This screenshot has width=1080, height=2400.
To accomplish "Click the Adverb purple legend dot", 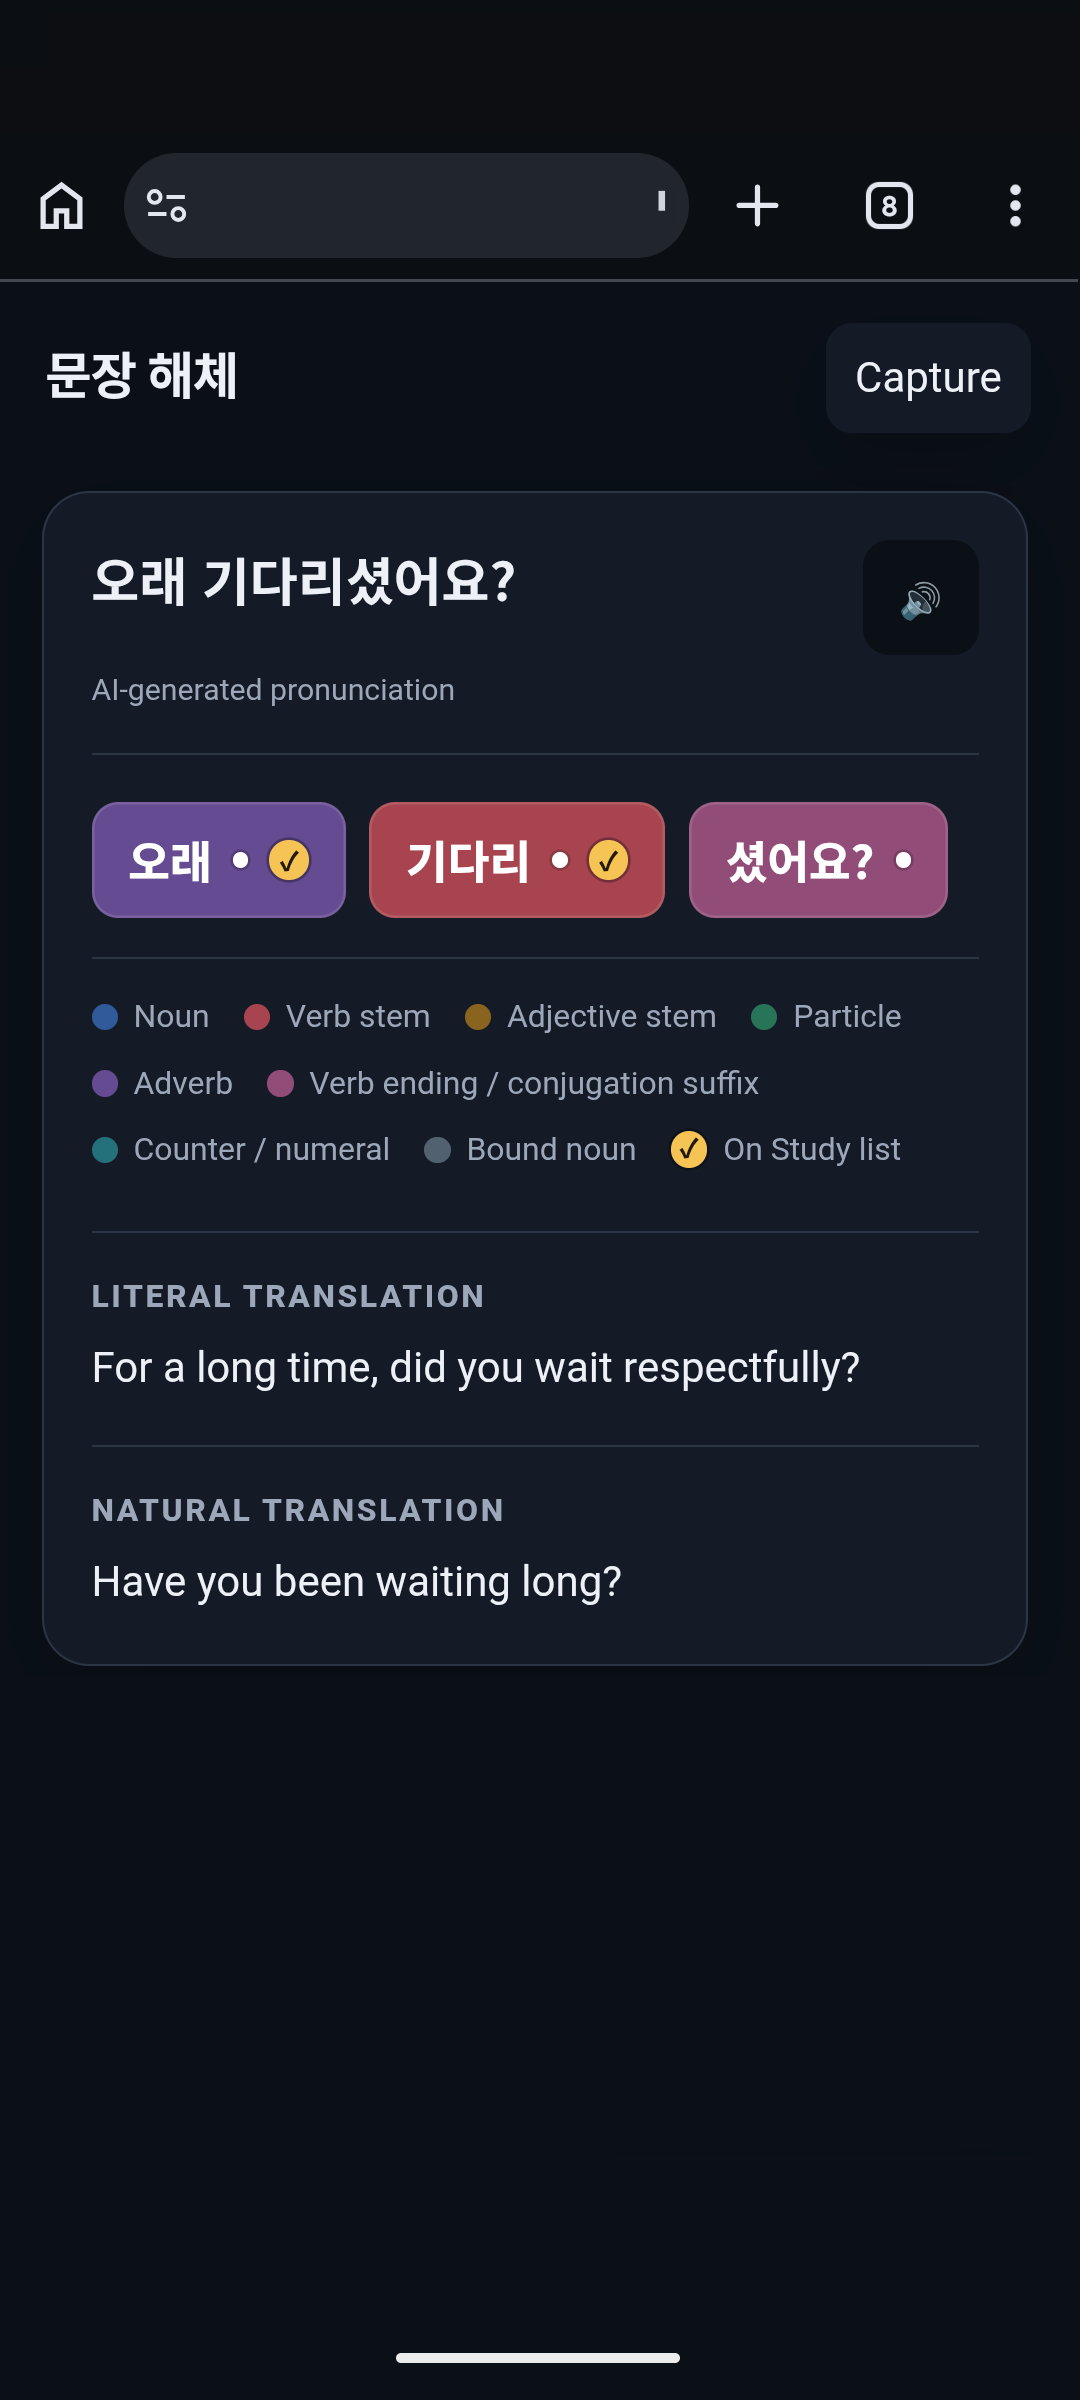I will coord(105,1084).
